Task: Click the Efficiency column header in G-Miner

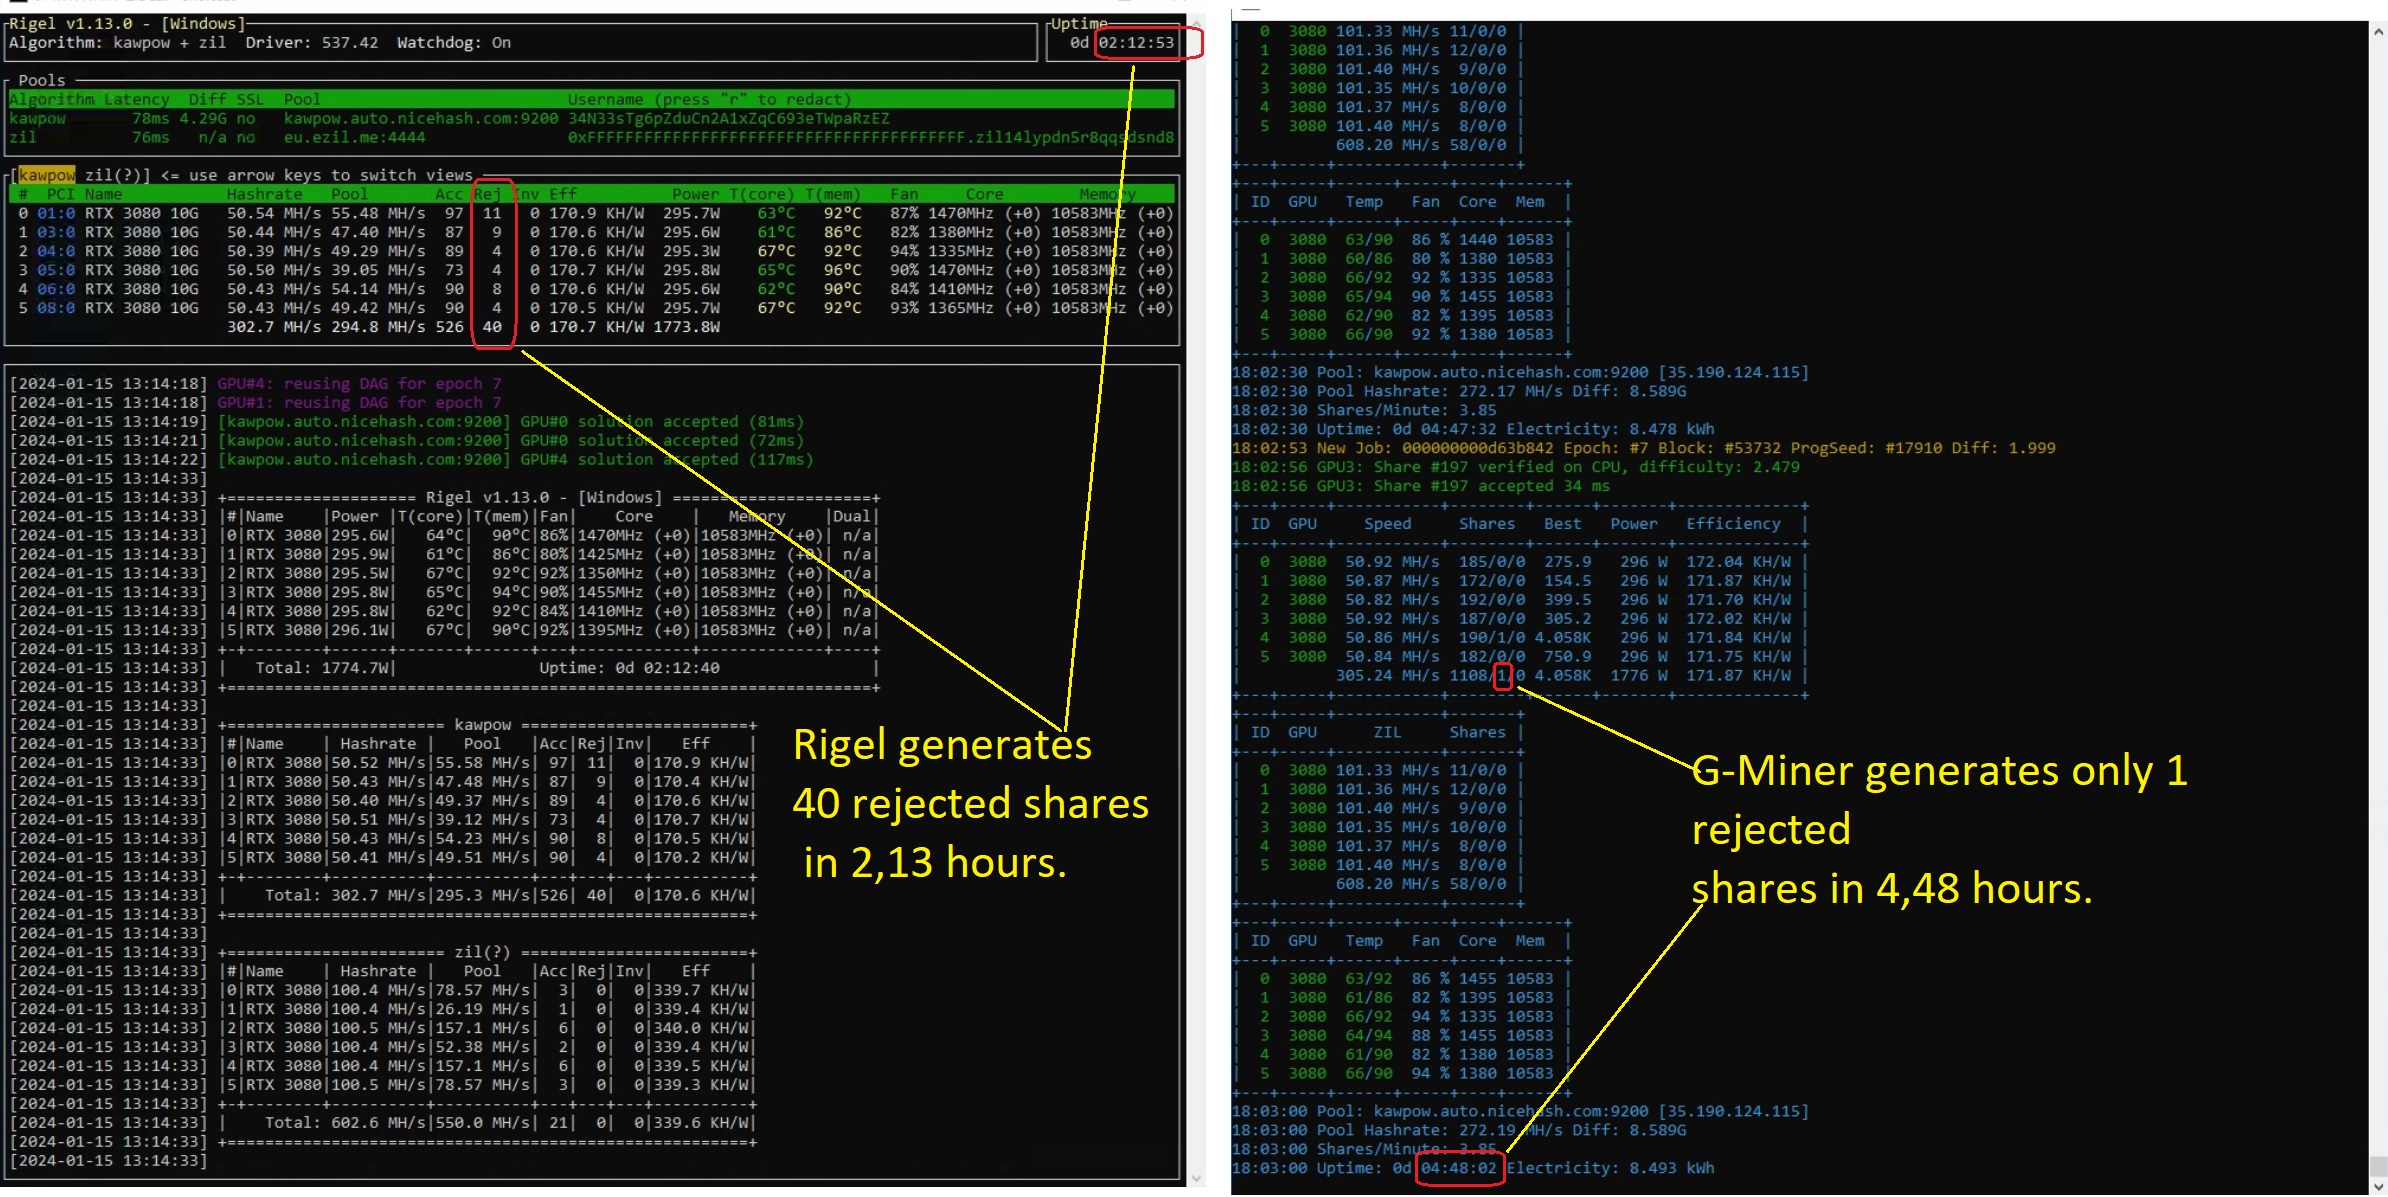Action: coord(1733,525)
